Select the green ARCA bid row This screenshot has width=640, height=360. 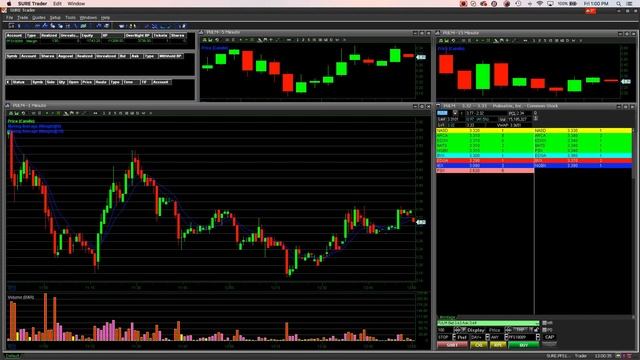tap(485, 136)
